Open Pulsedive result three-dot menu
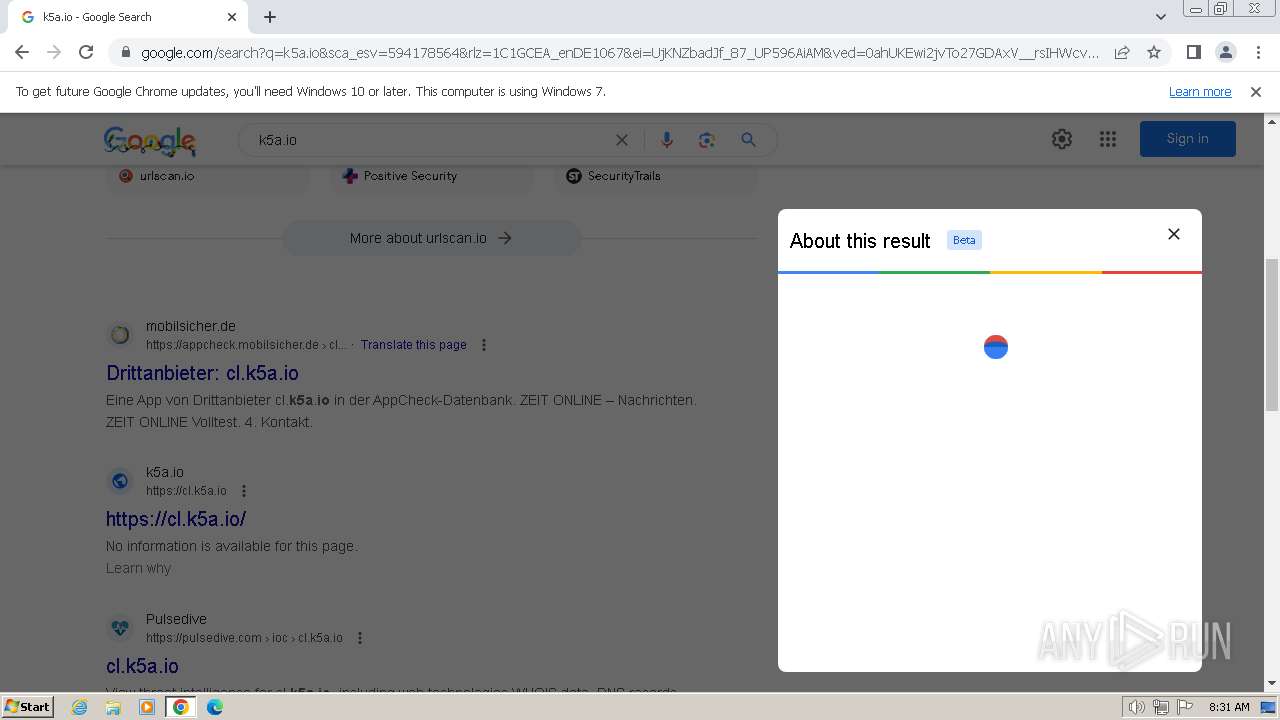The width and height of the screenshot is (1280, 720). (360, 638)
